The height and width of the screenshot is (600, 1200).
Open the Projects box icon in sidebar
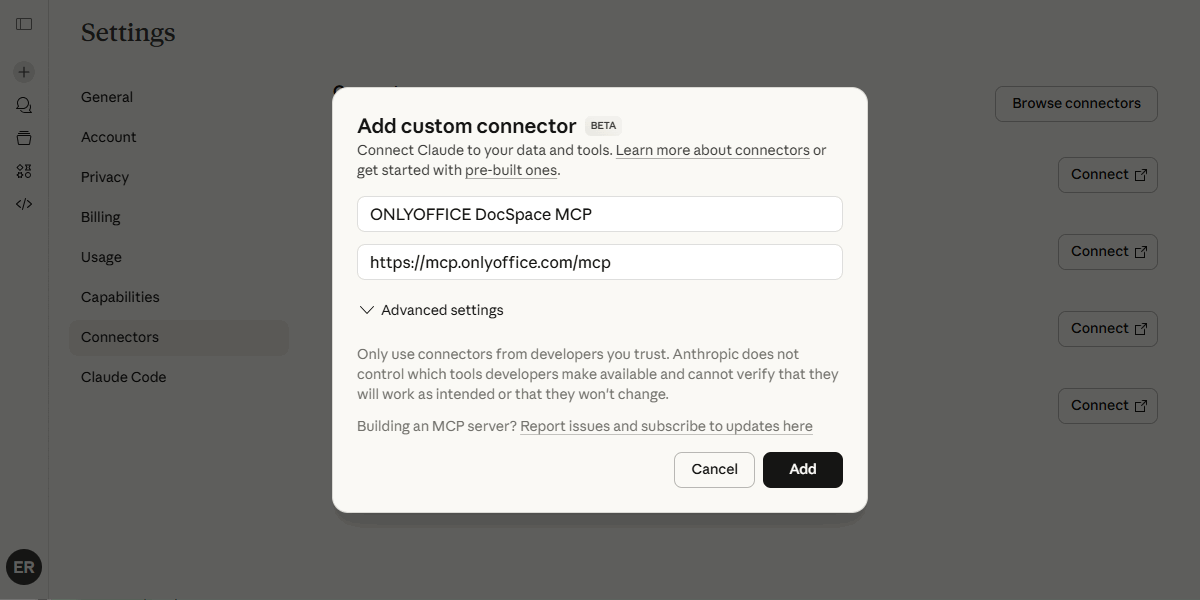pos(23,137)
